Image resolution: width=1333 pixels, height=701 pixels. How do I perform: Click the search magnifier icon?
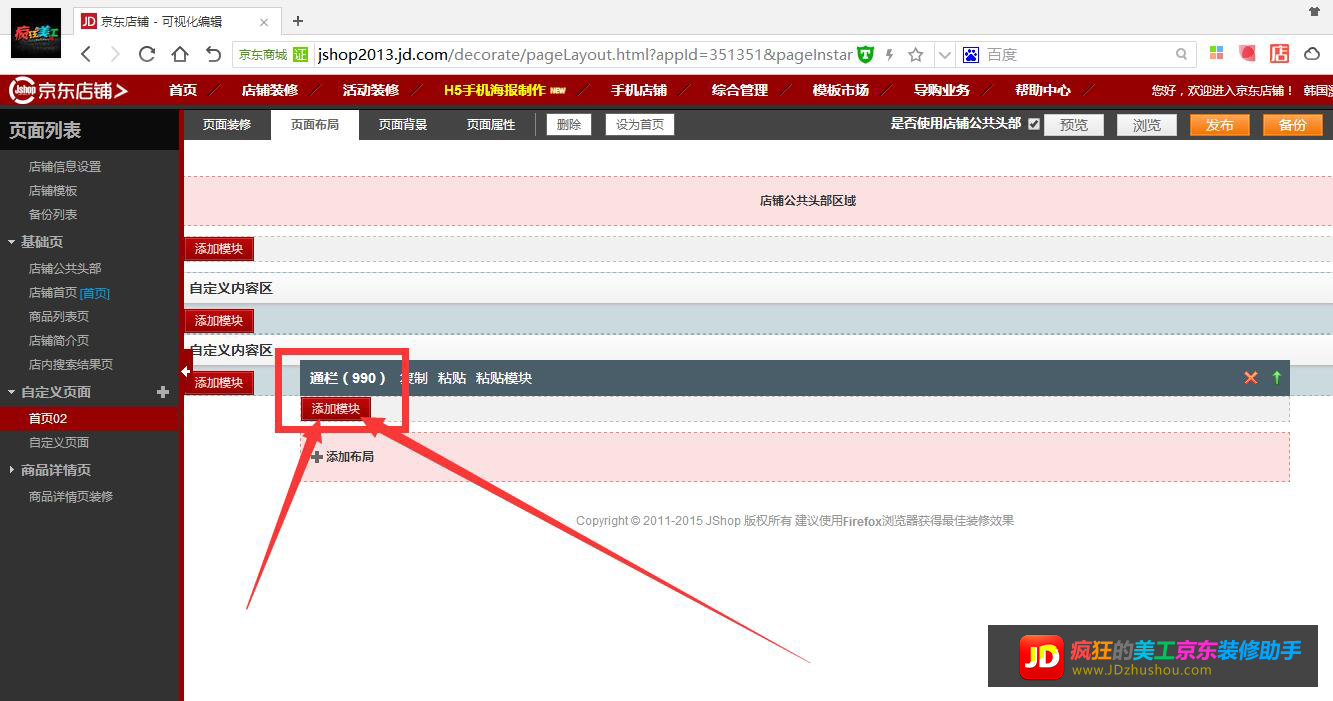click(x=1182, y=55)
